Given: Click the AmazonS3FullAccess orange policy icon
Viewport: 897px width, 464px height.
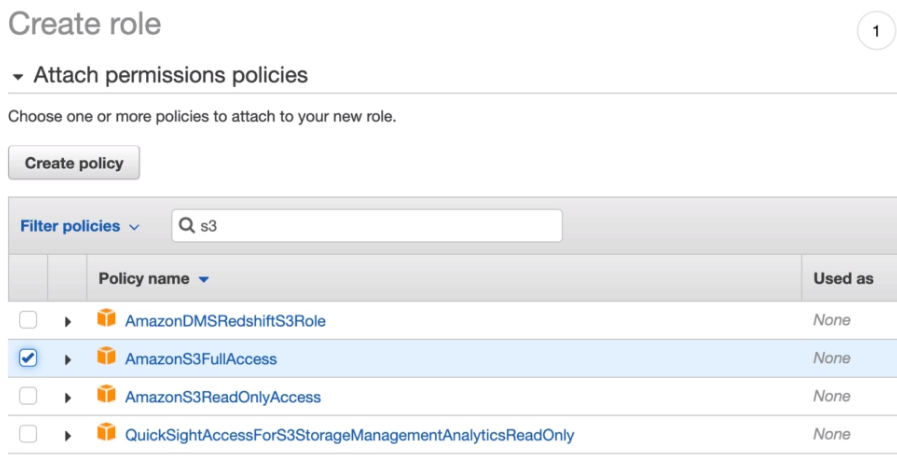Looking at the screenshot, I should point(106,358).
